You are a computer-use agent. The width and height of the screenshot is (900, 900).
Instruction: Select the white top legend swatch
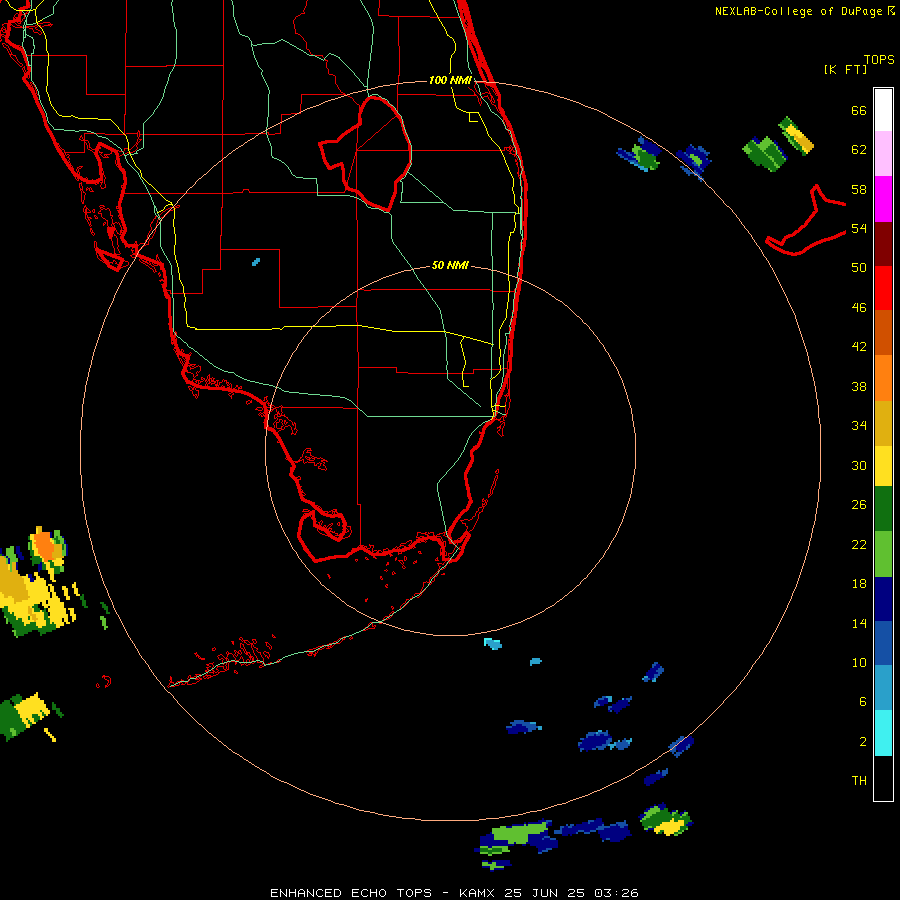(883, 110)
